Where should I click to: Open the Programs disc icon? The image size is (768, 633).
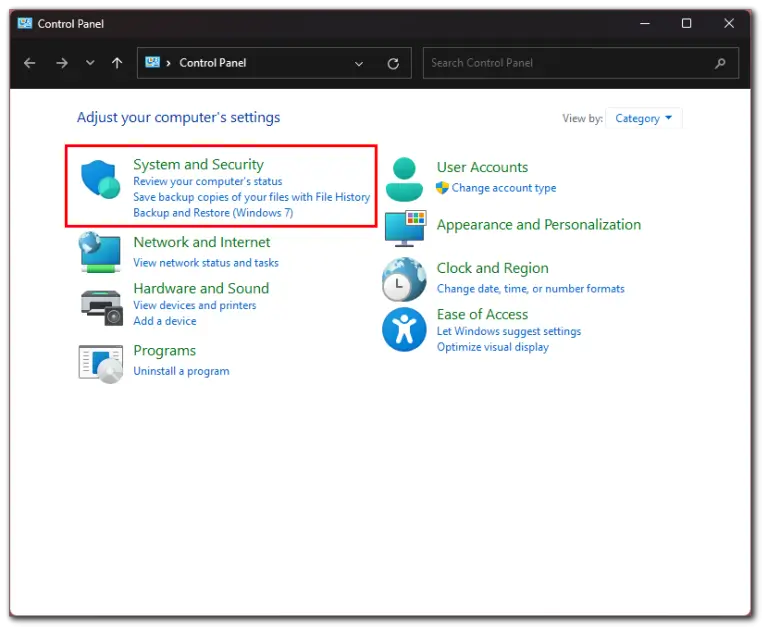[101, 364]
